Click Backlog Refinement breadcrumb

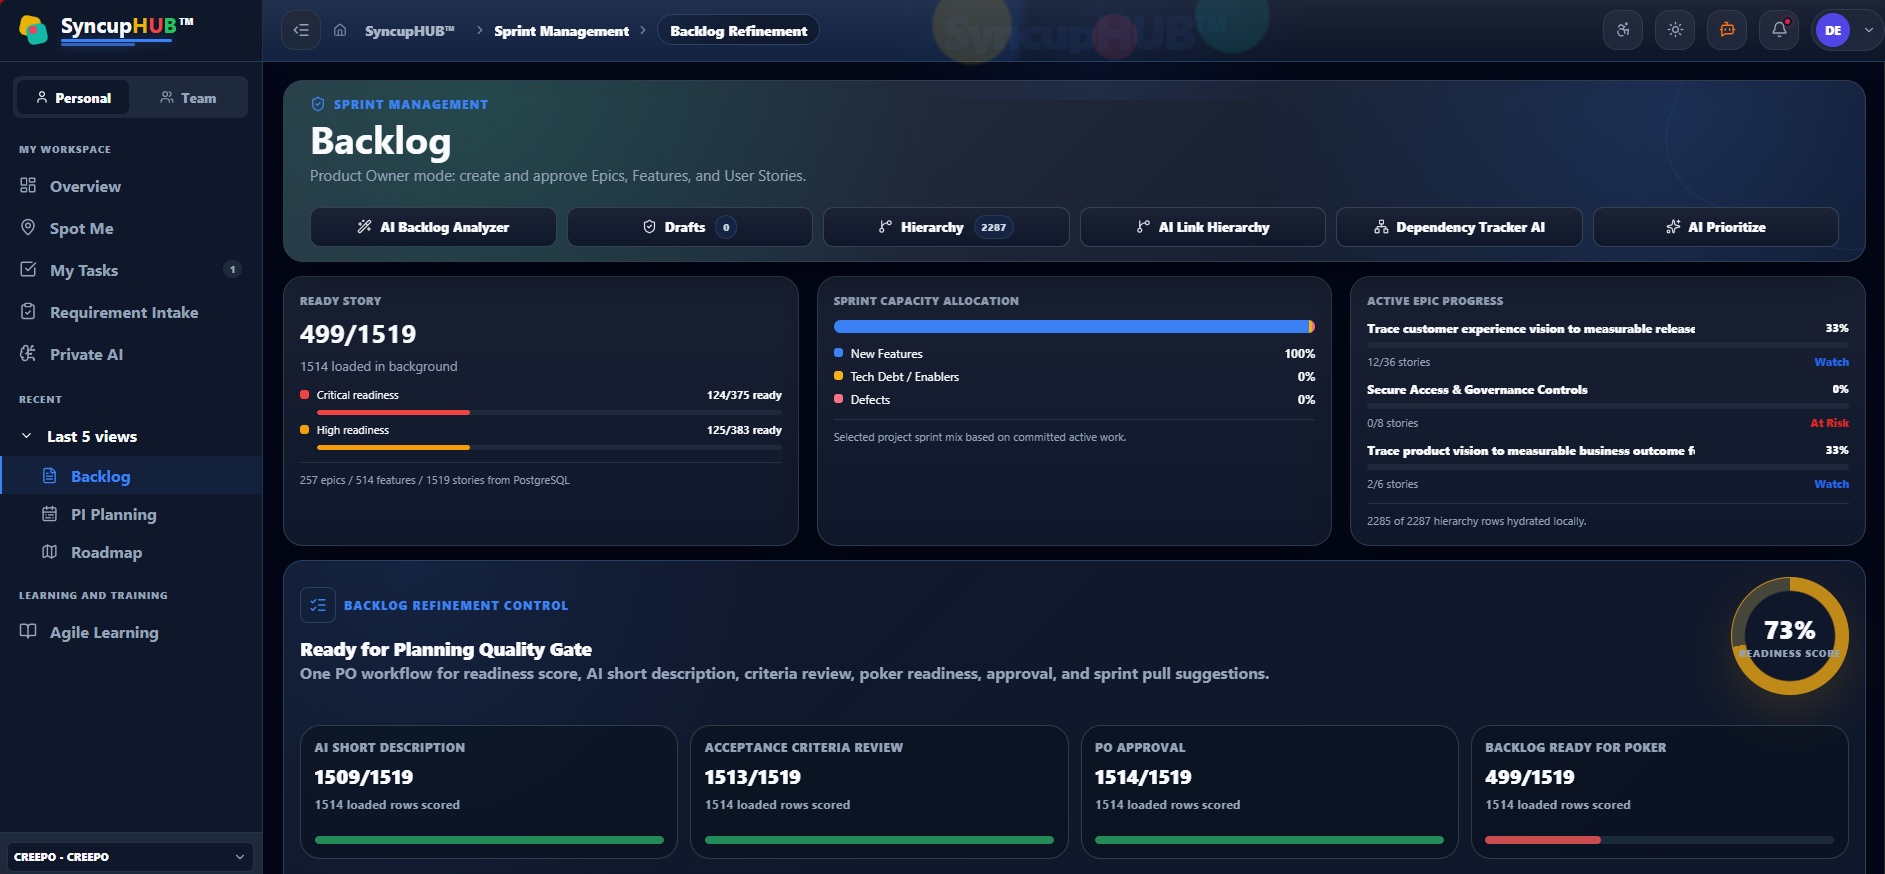pos(738,30)
